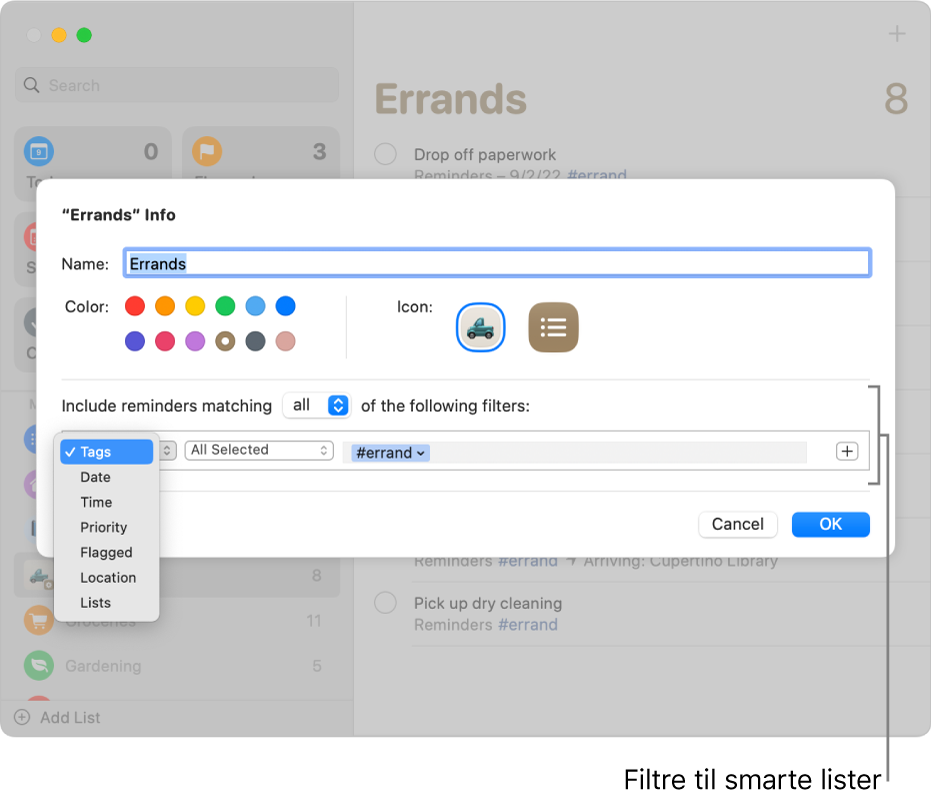Confirm with the OK button

coord(830,524)
